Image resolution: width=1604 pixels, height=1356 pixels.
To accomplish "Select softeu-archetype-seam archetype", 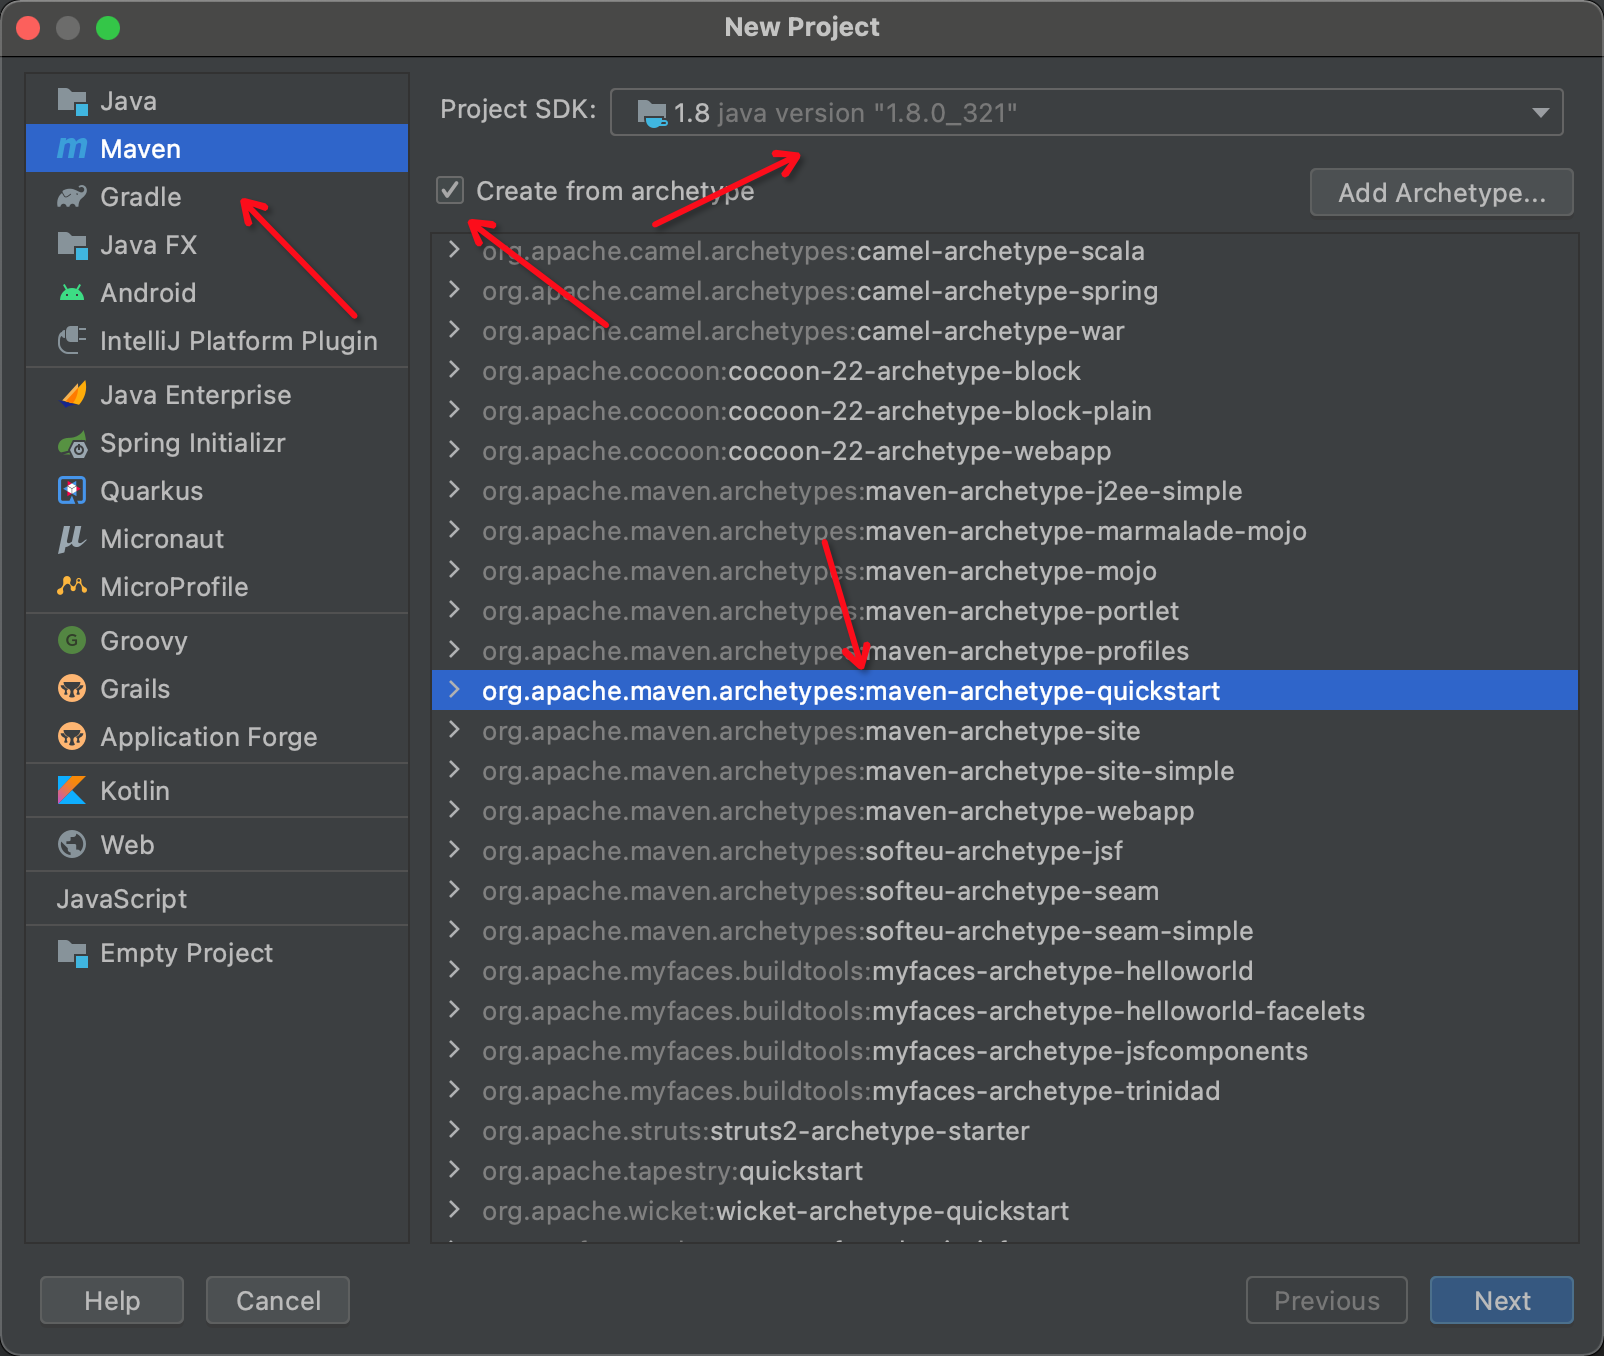I will pyautogui.click(x=1005, y=891).
